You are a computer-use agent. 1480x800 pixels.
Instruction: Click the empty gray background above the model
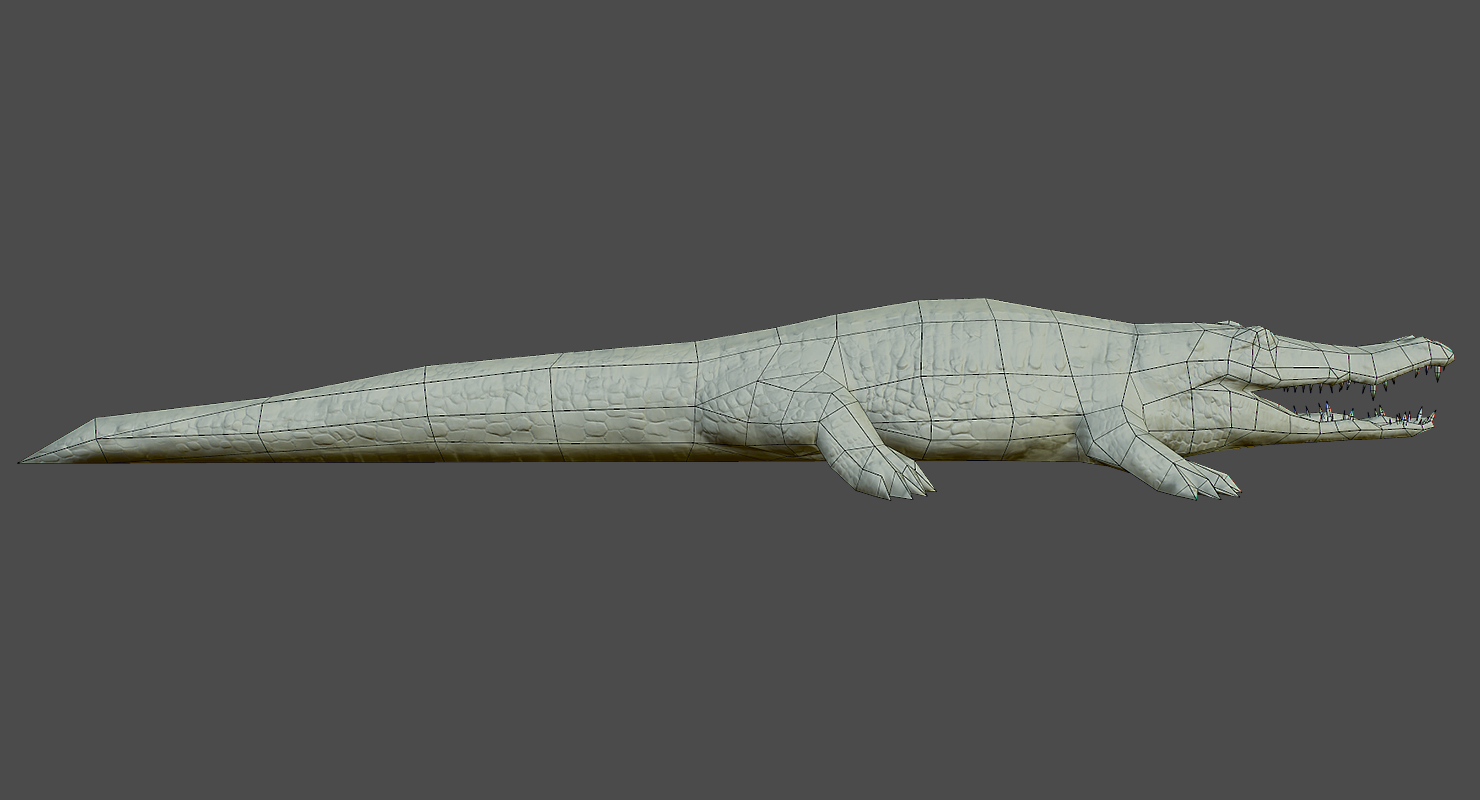(x=740, y=150)
